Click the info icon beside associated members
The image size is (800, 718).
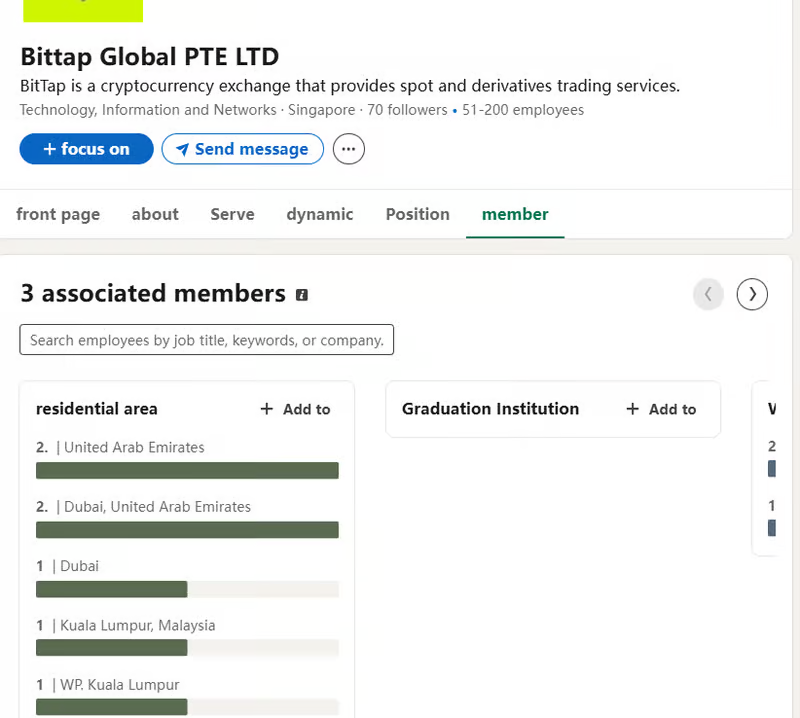pyautogui.click(x=302, y=295)
